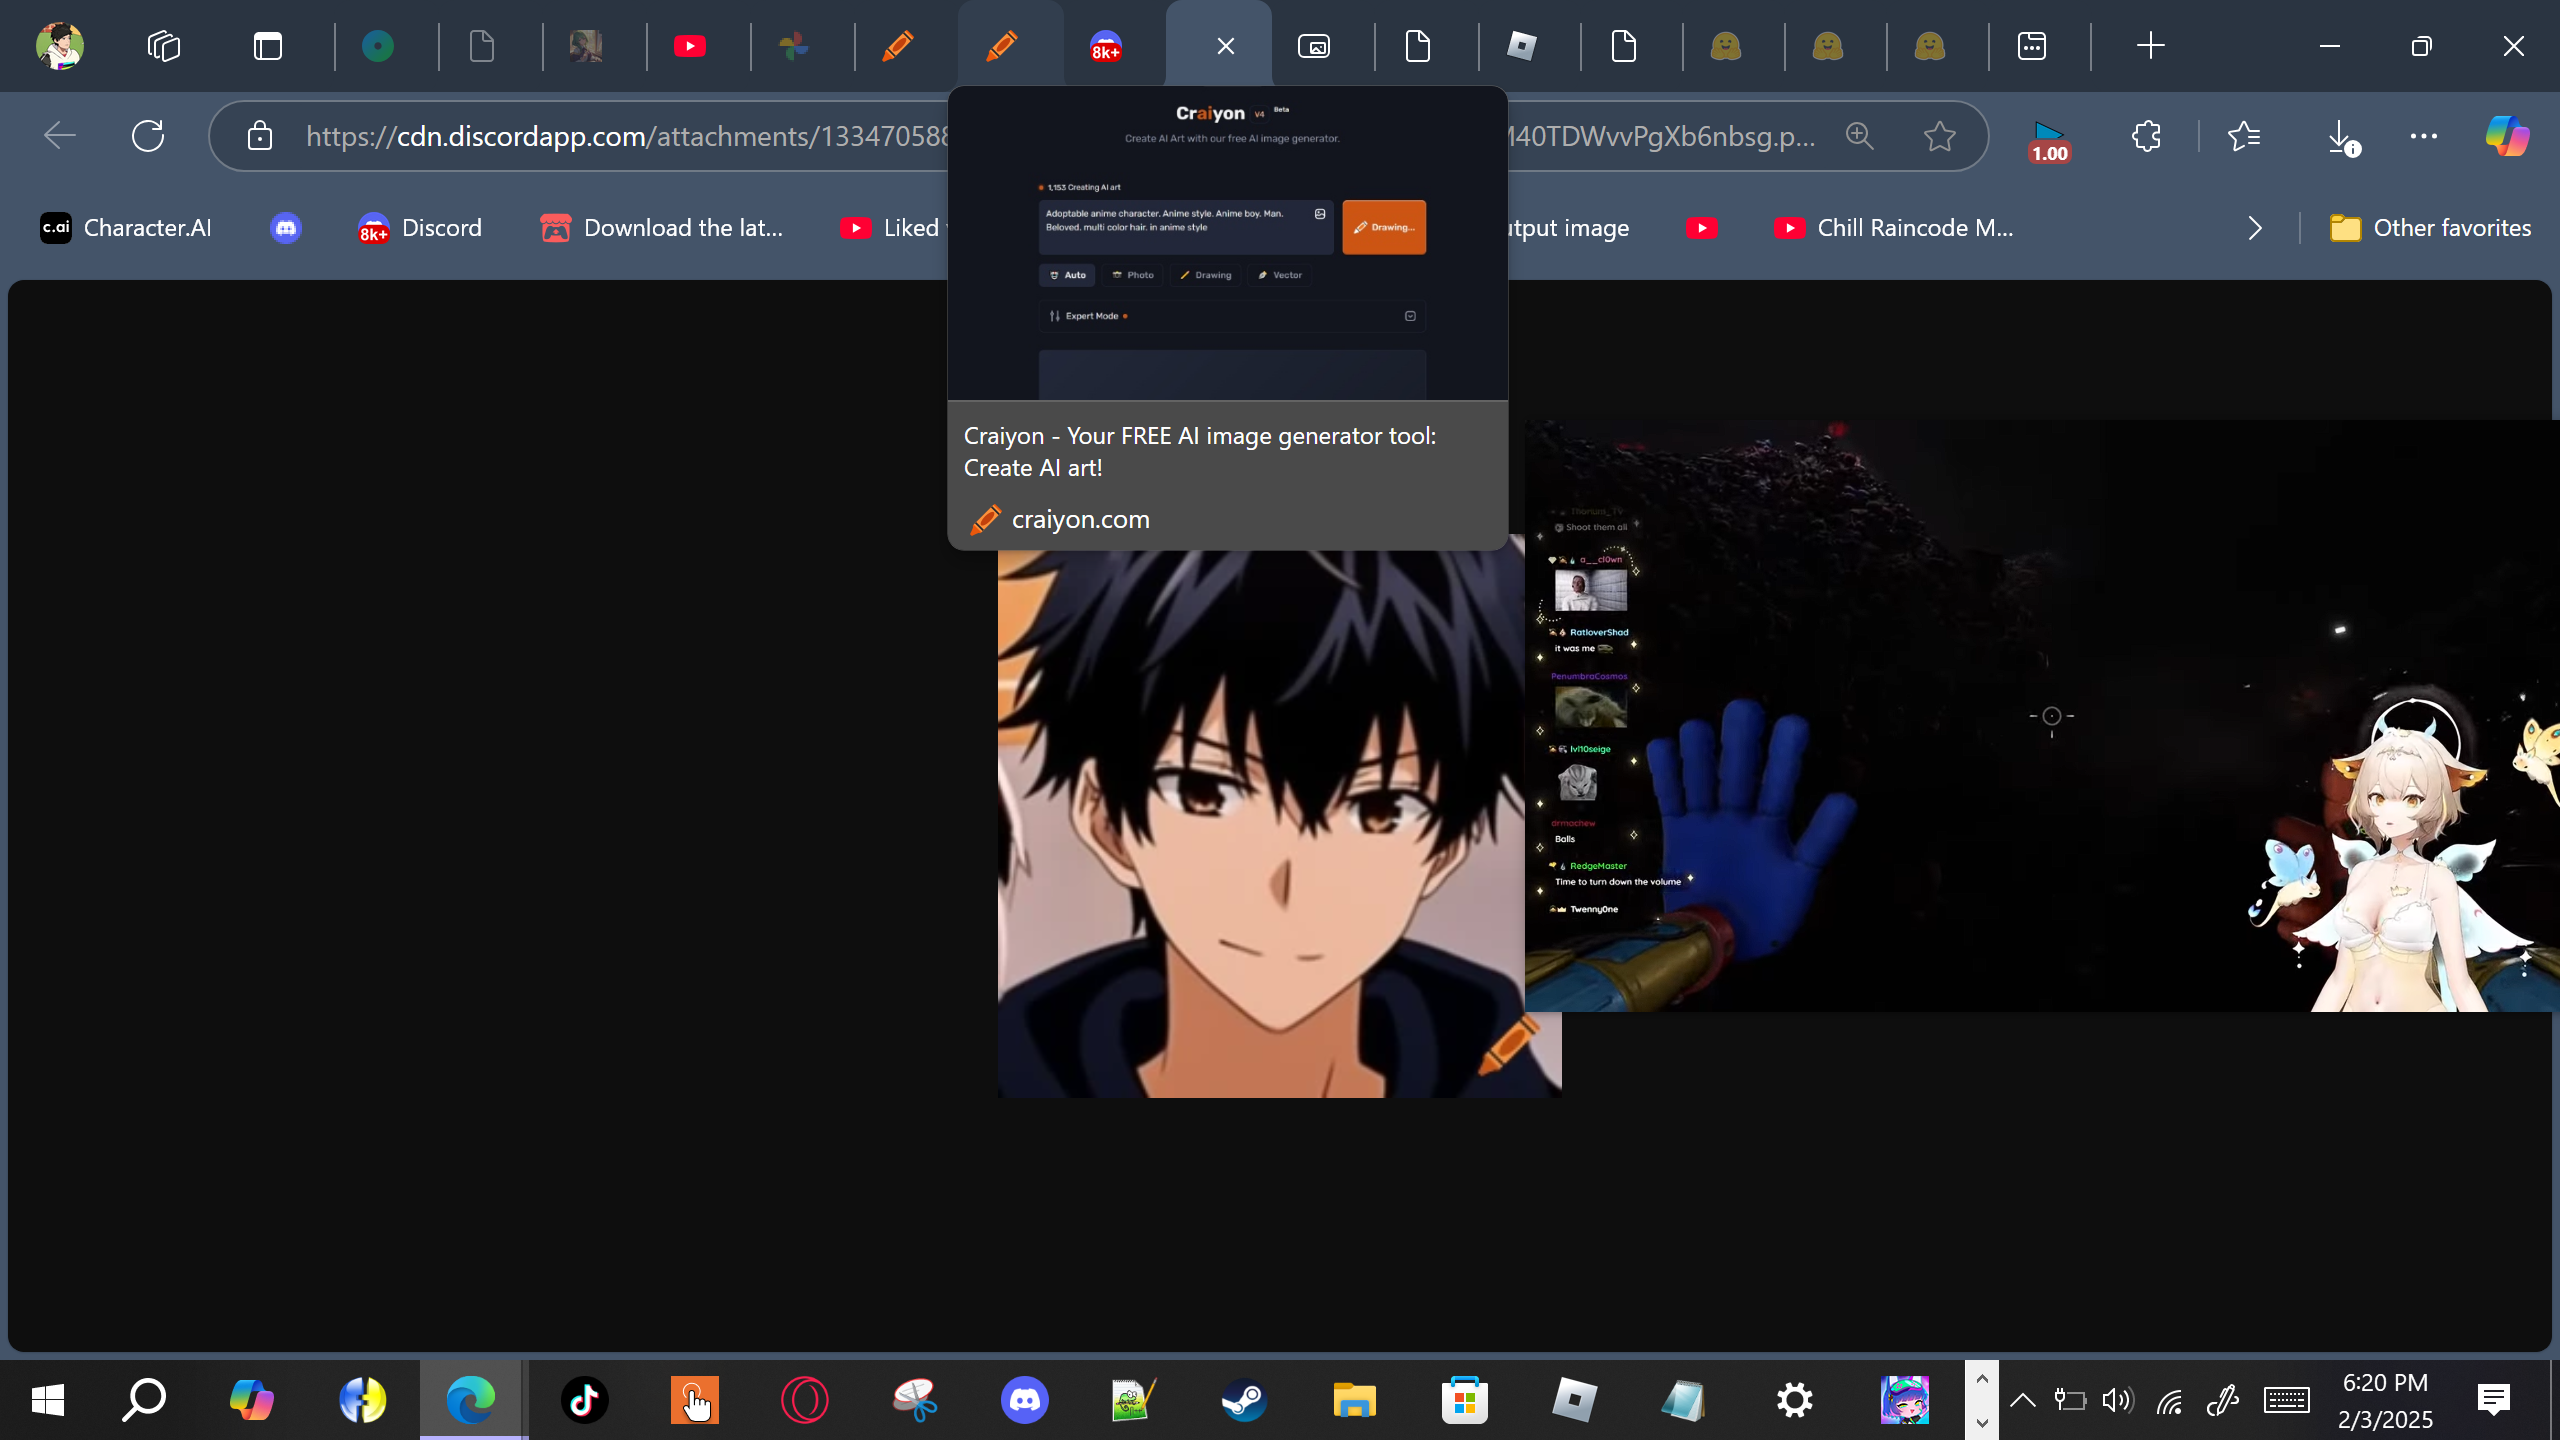Open the clock showing 6:20 PM
This screenshot has width=2560, height=1440.
click(x=2385, y=1400)
